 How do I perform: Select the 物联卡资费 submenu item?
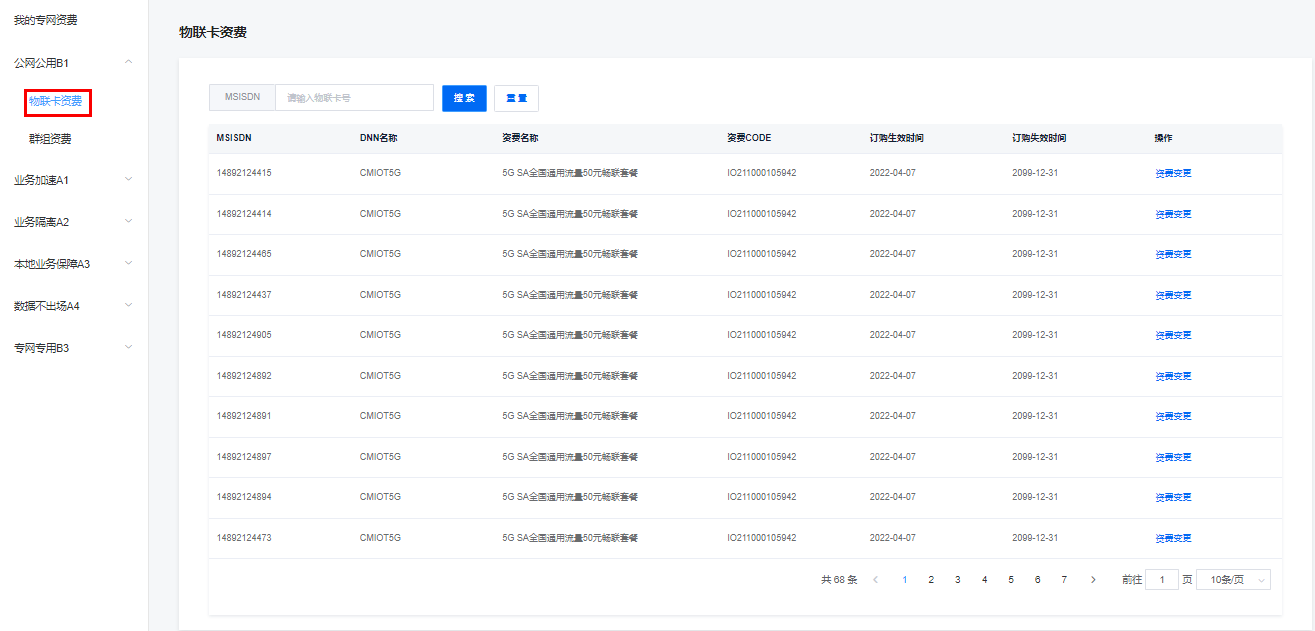click(56, 101)
